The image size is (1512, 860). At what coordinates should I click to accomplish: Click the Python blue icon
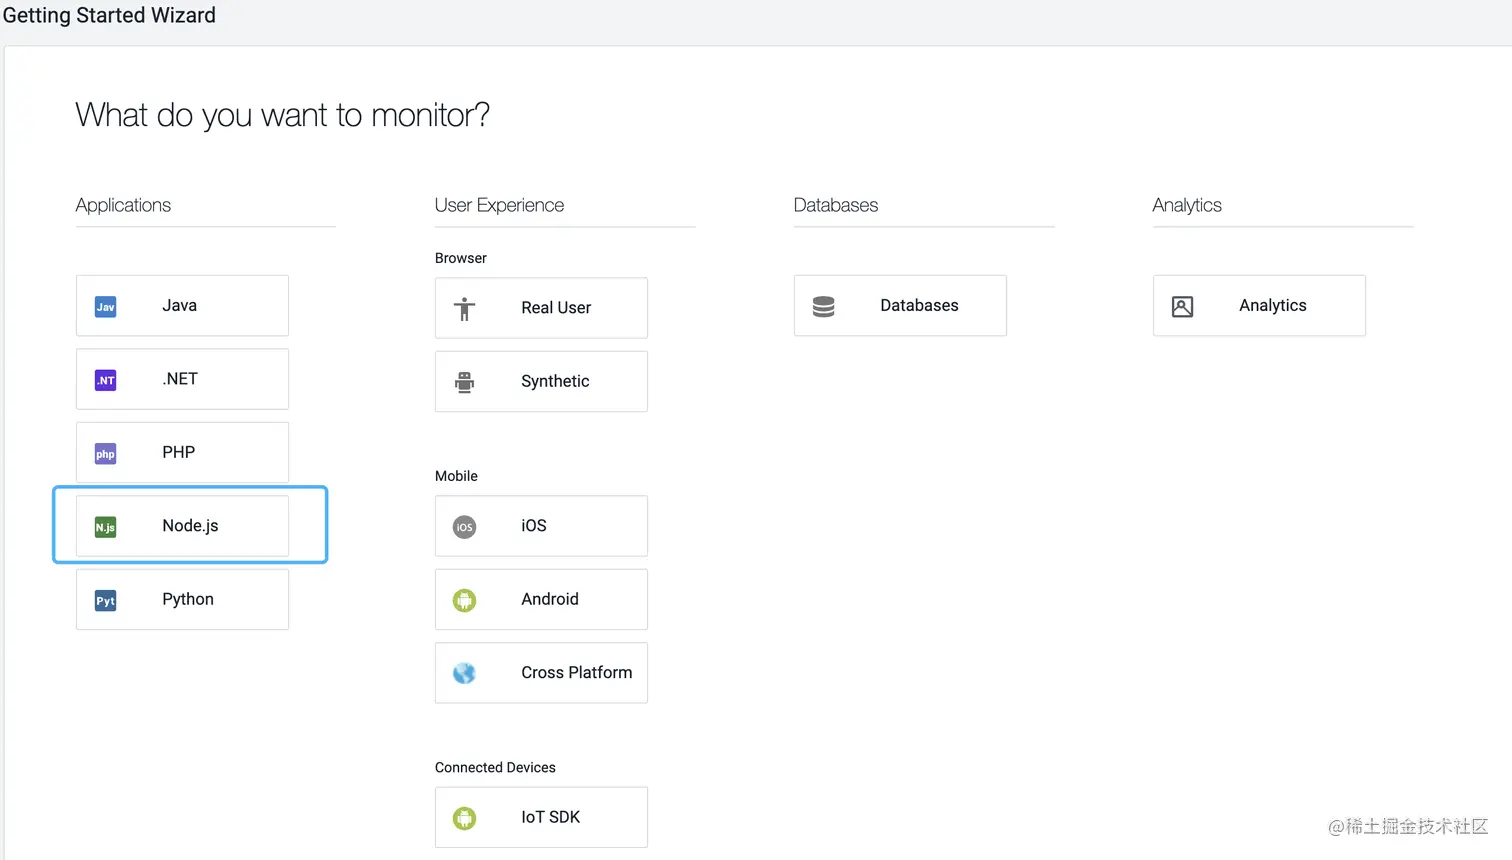105,600
